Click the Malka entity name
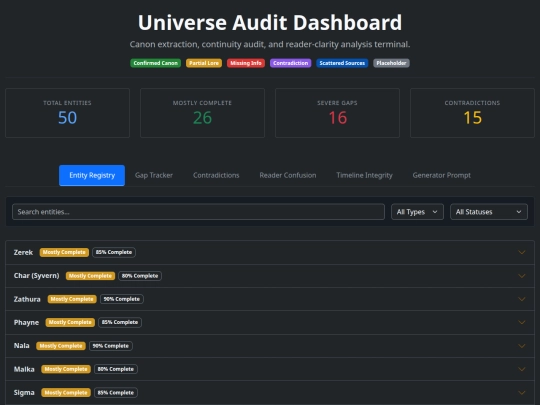 (24, 369)
